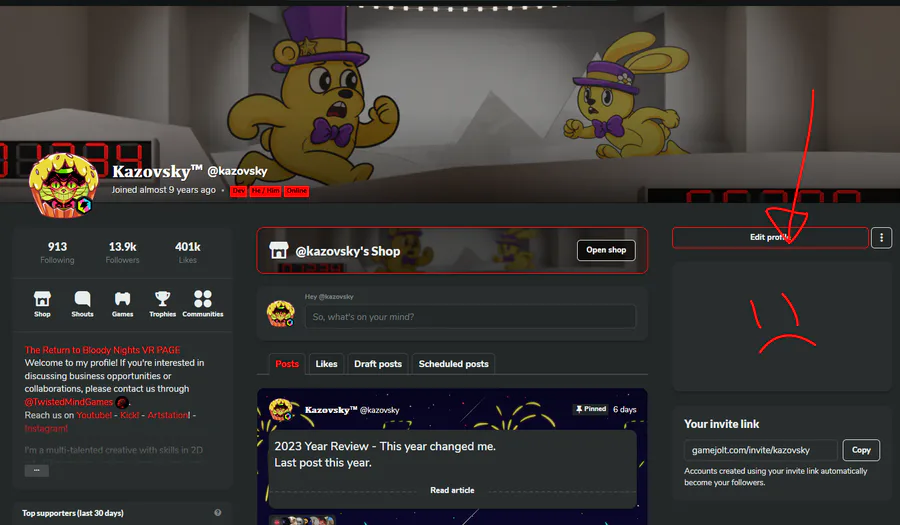
Task: Click the '6 days' post timestamp
Action: (x=624, y=409)
